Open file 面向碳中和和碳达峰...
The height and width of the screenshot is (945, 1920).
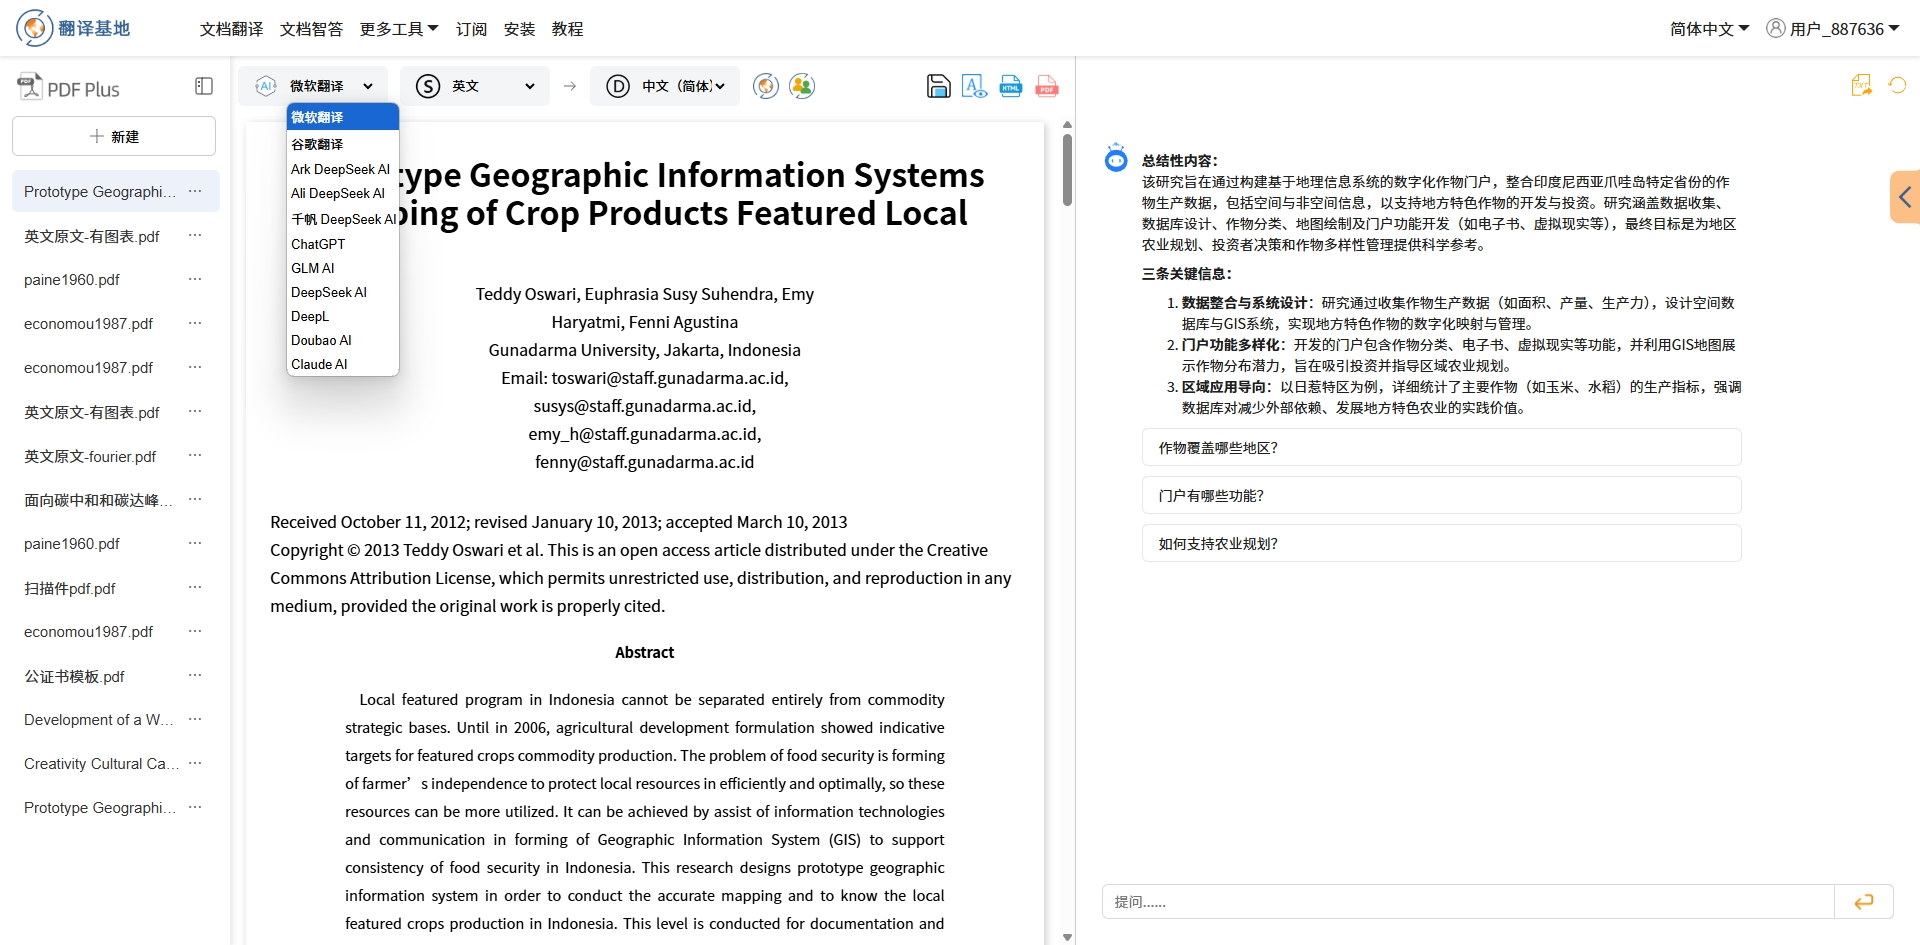pyautogui.click(x=98, y=500)
